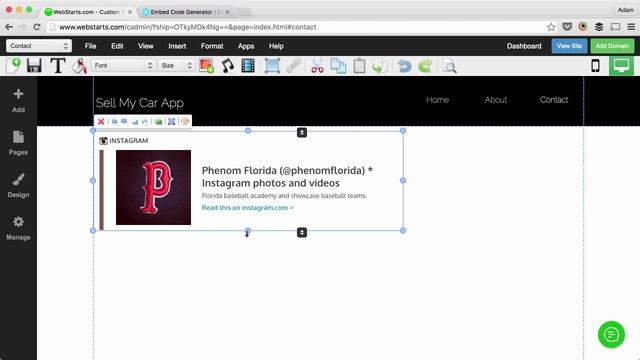The width and height of the screenshot is (640, 360).
Task: Click the Sell My Car App title
Action: coord(140,103)
